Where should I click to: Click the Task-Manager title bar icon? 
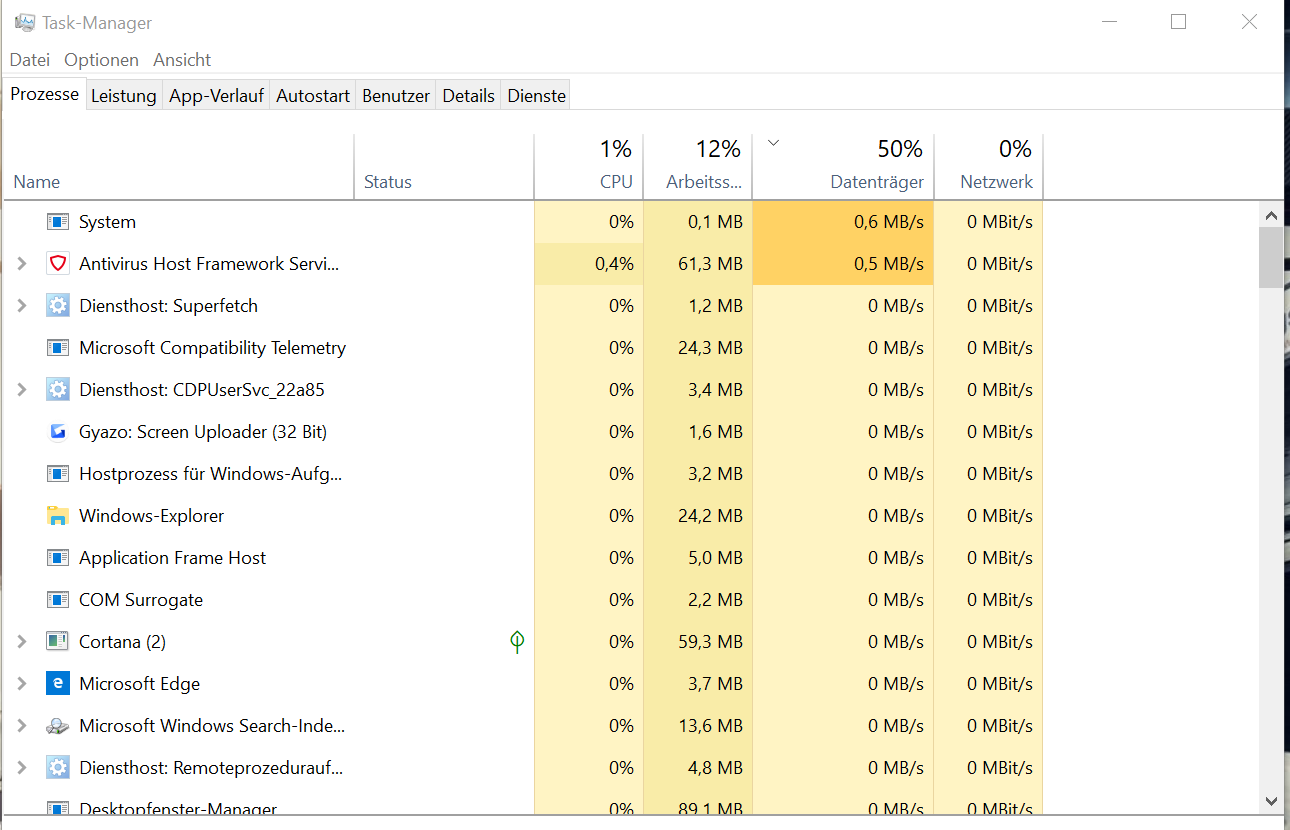[25, 22]
